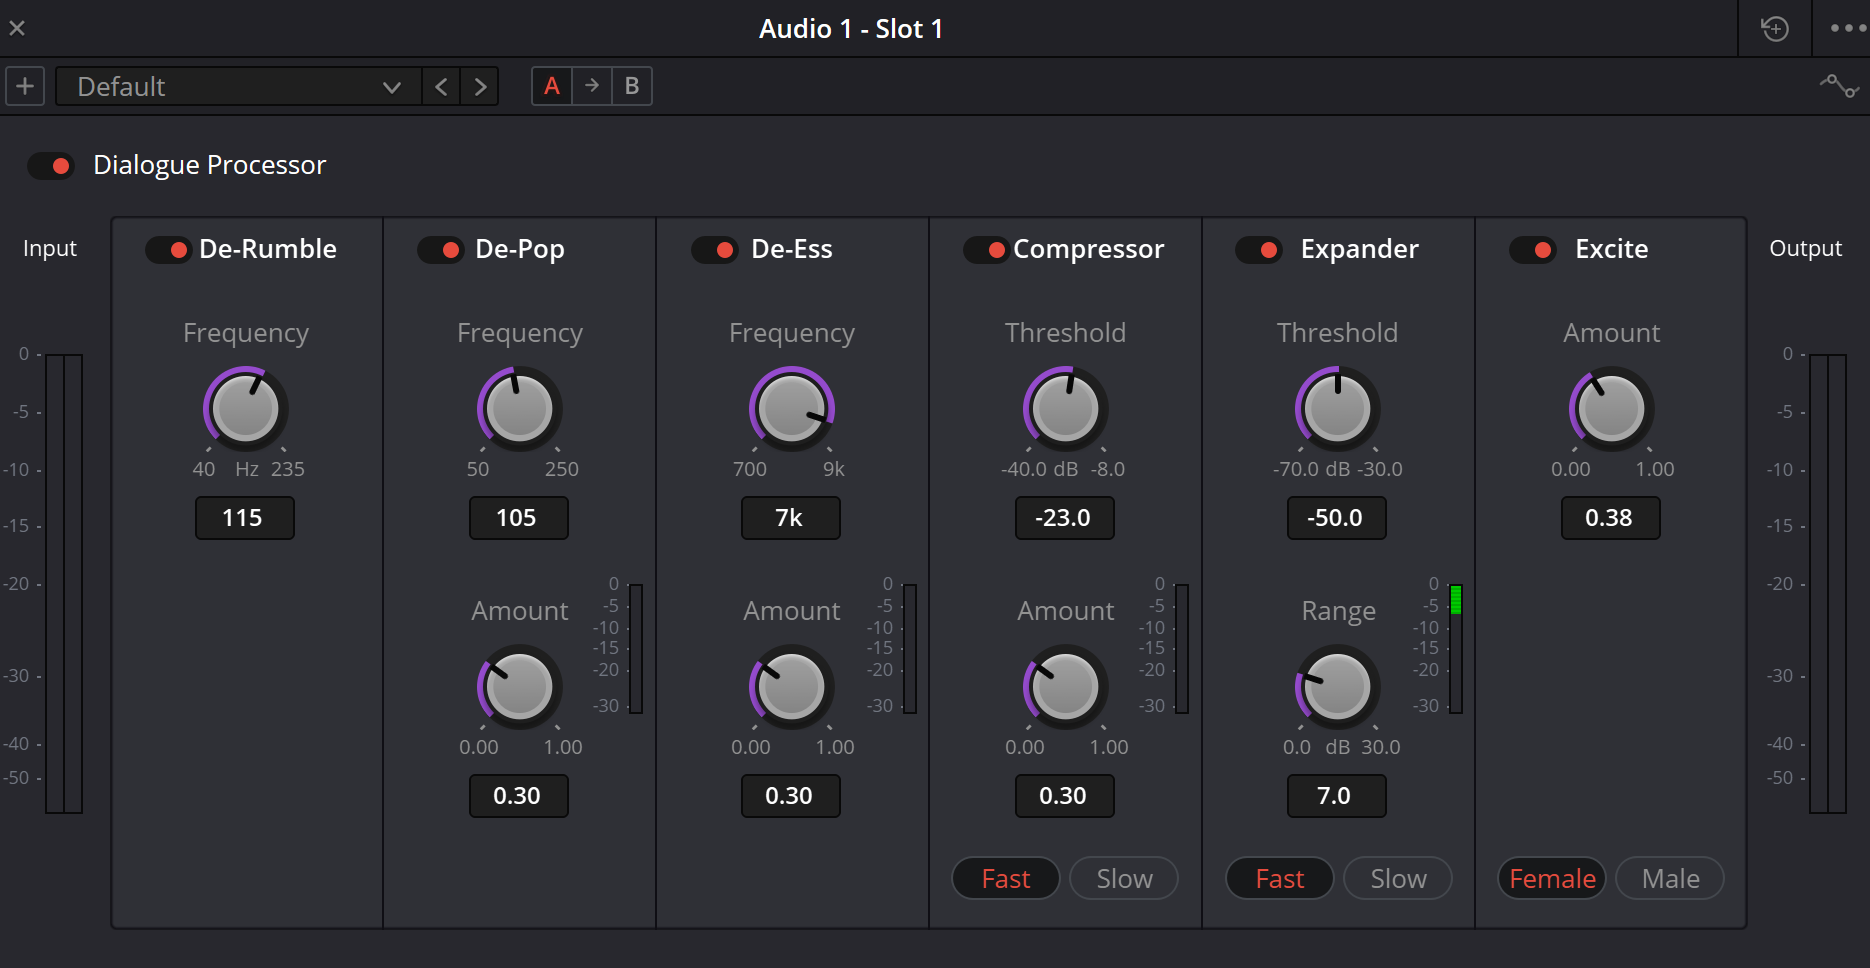Close the Audio 1 - Slot 1 panel
This screenshot has height=968, width=1870.
click(17, 28)
